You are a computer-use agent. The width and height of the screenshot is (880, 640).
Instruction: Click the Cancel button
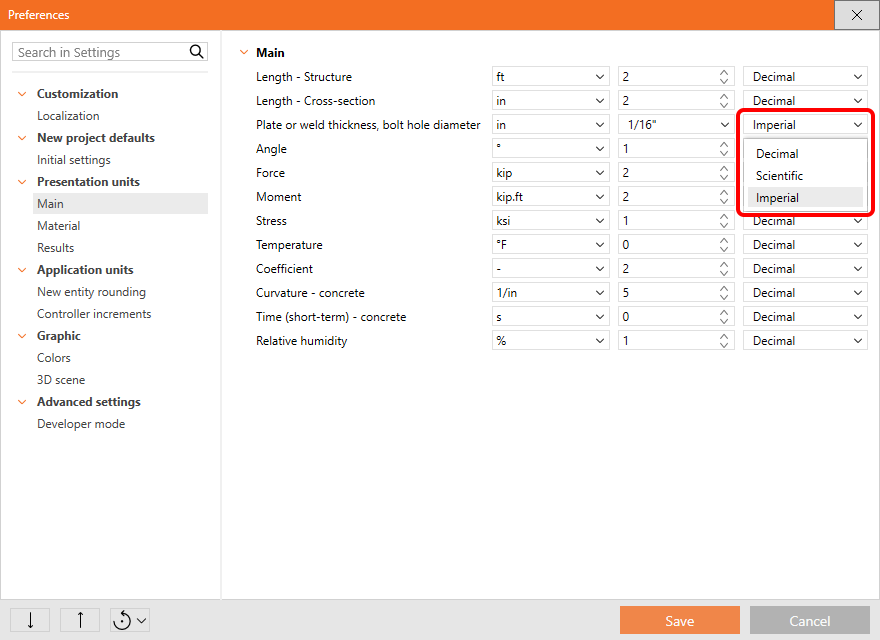[x=809, y=620]
